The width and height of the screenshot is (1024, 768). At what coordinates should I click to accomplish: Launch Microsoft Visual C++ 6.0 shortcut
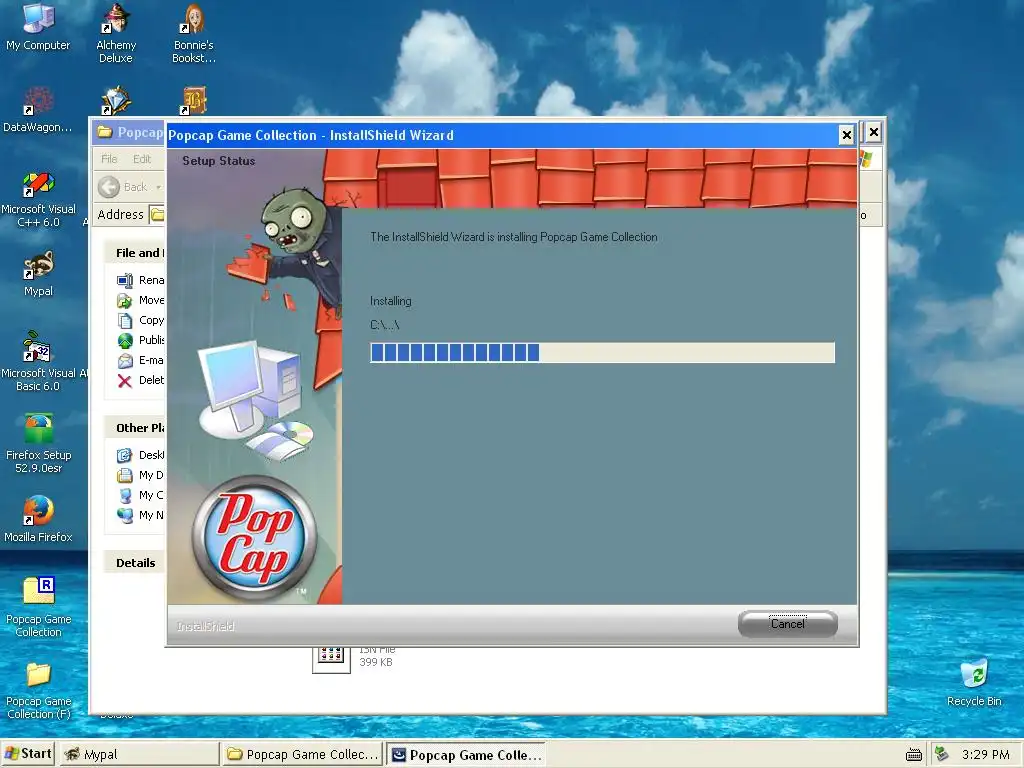(x=38, y=199)
